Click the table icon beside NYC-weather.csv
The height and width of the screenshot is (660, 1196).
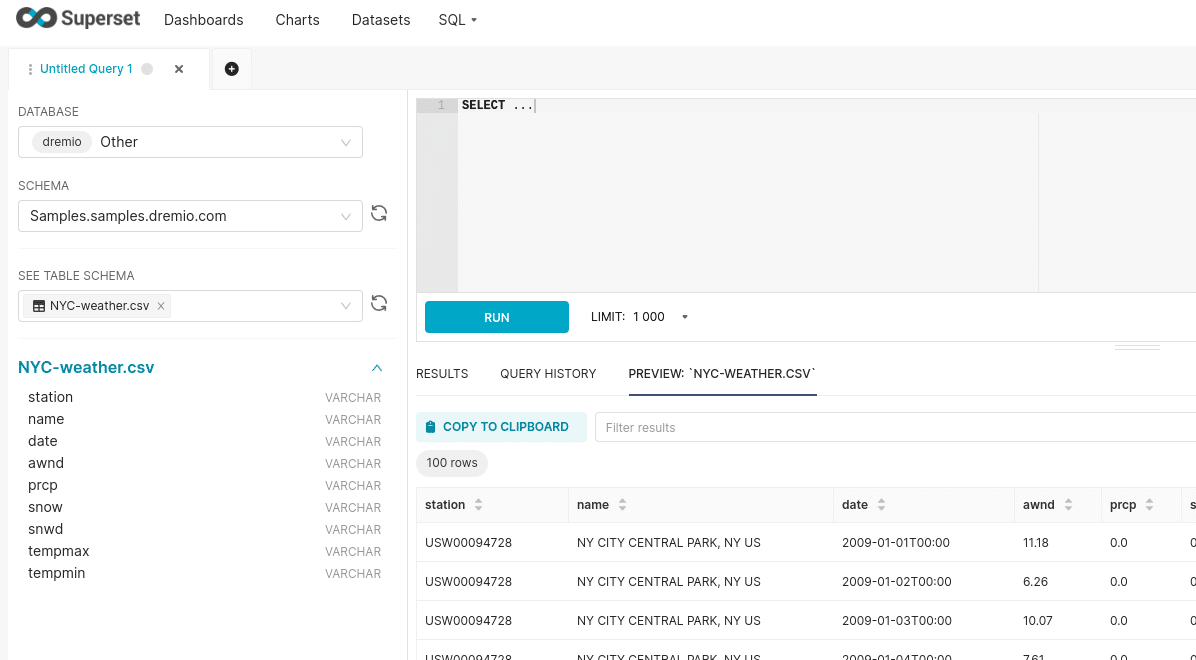tap(37, 305)
